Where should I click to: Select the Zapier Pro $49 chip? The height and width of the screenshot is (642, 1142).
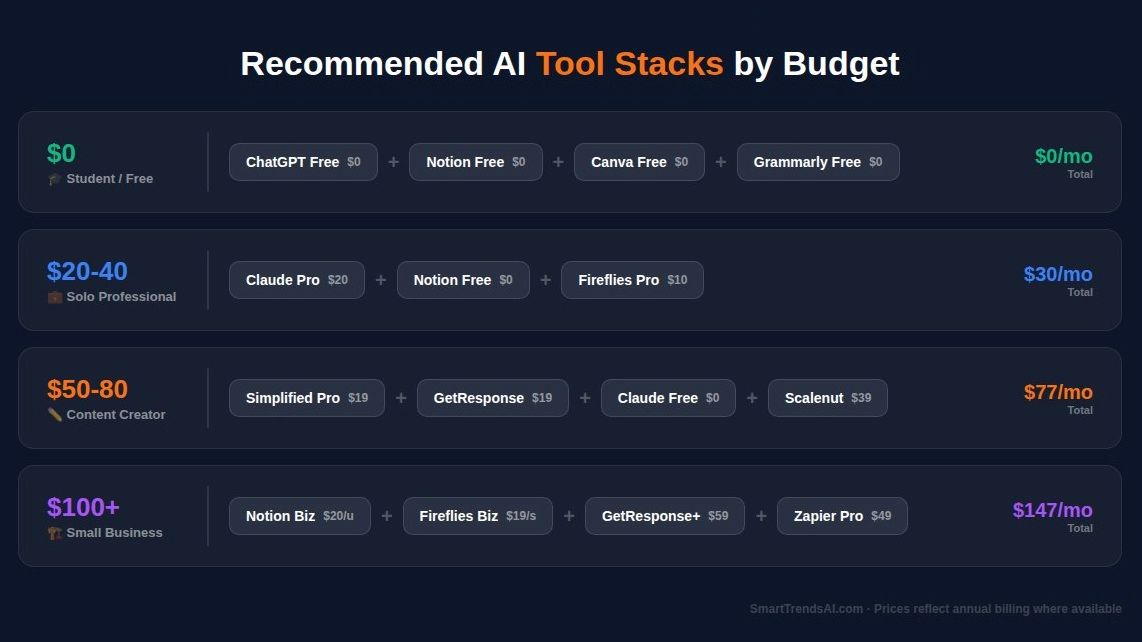pos(842,516)
